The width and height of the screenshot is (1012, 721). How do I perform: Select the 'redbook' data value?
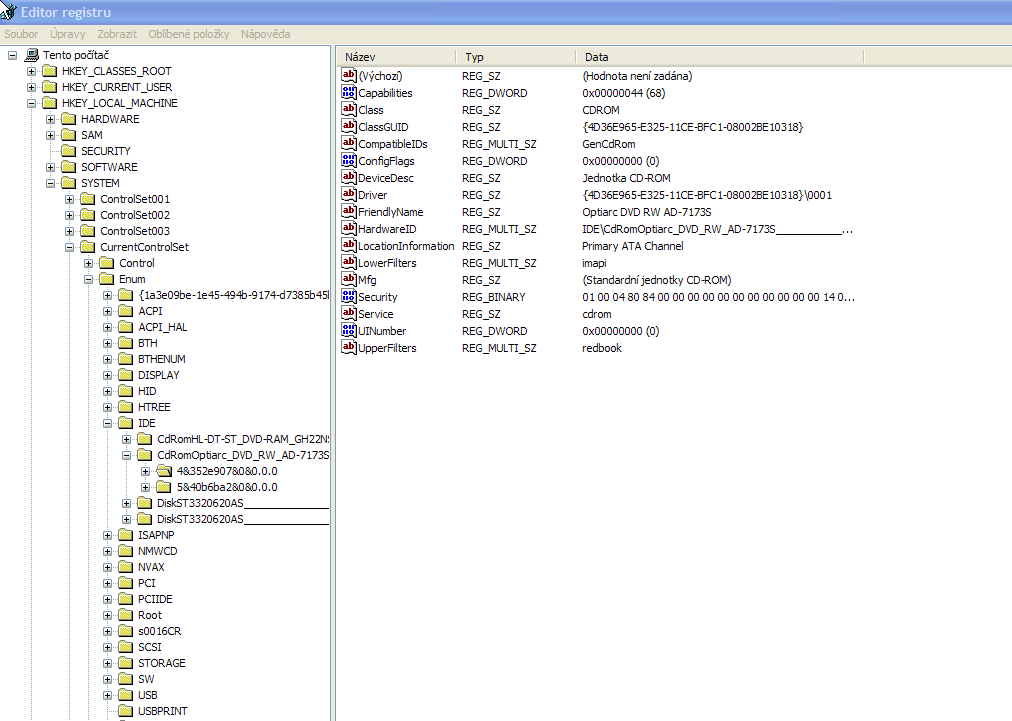[602, 348]
